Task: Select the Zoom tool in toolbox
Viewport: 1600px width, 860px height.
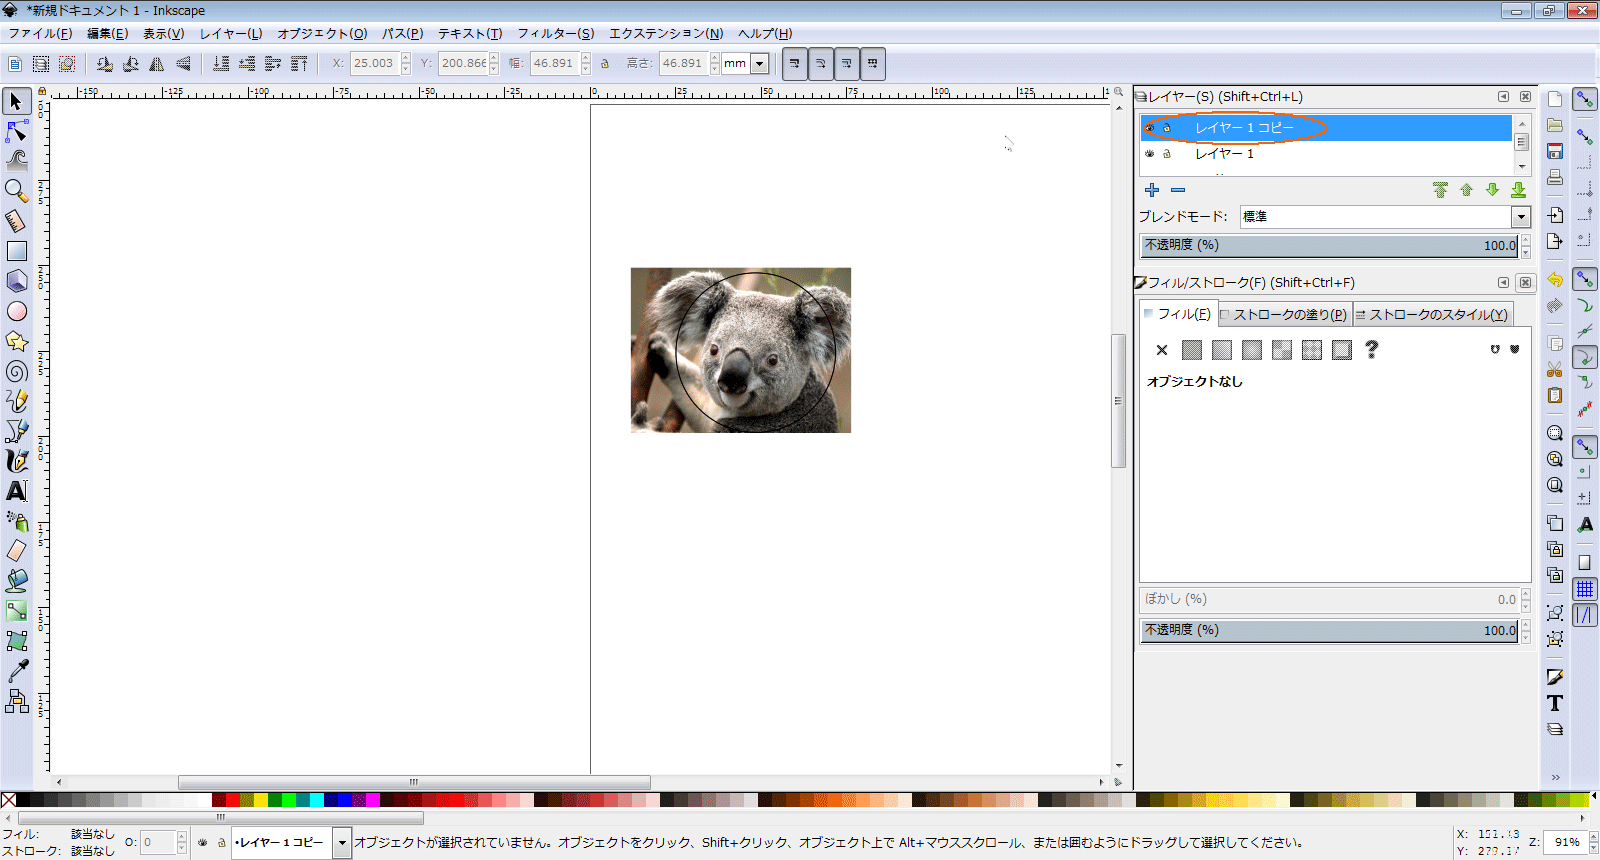Action: [x=17, y=190]
